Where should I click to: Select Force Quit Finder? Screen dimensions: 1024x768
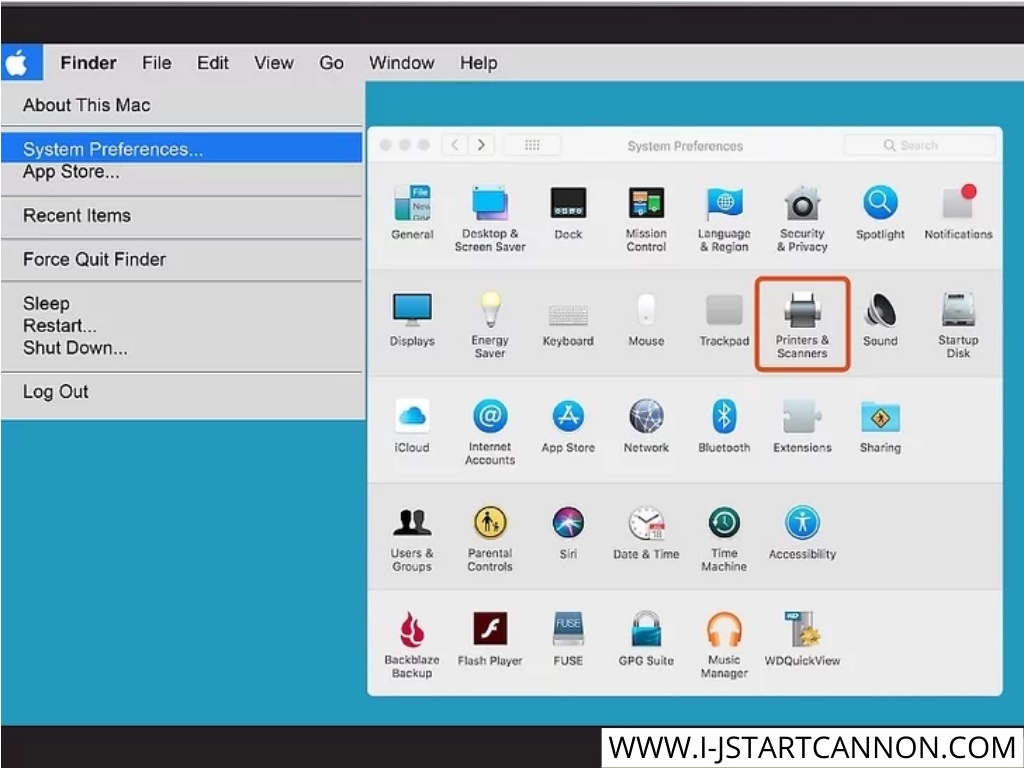click(x=182, y=259)
